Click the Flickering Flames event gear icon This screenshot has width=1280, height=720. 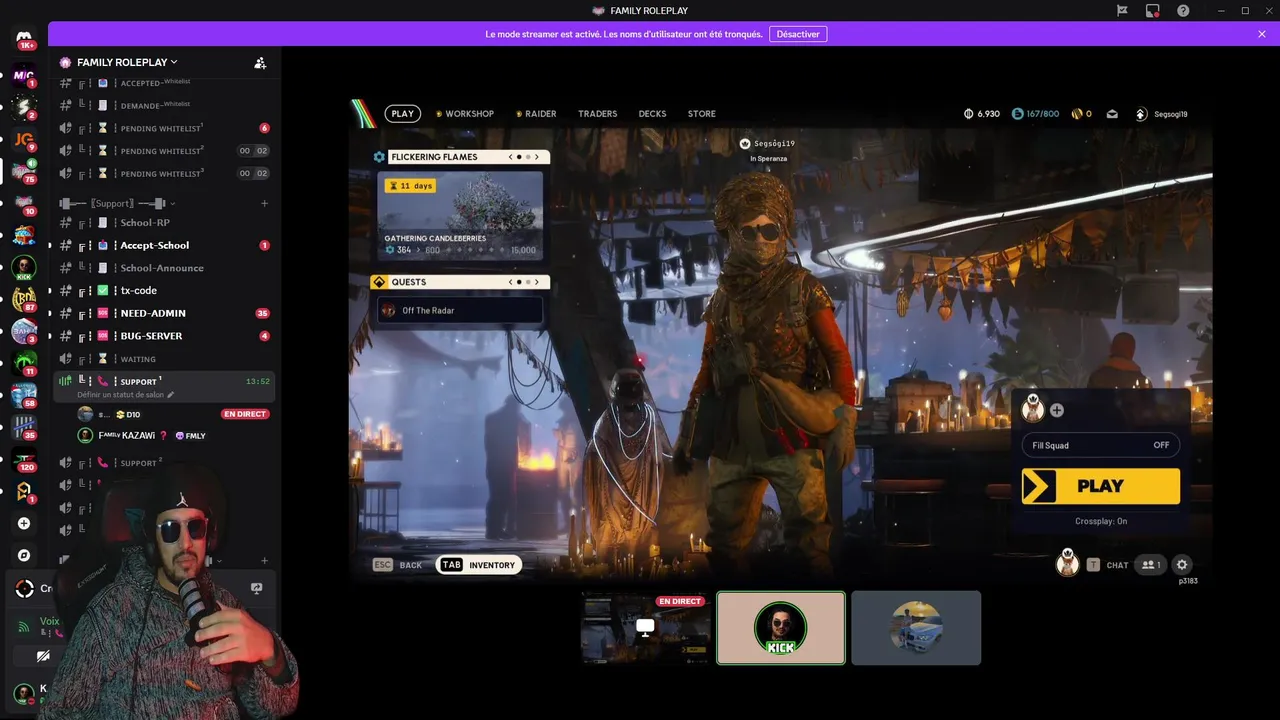[379, 157]
